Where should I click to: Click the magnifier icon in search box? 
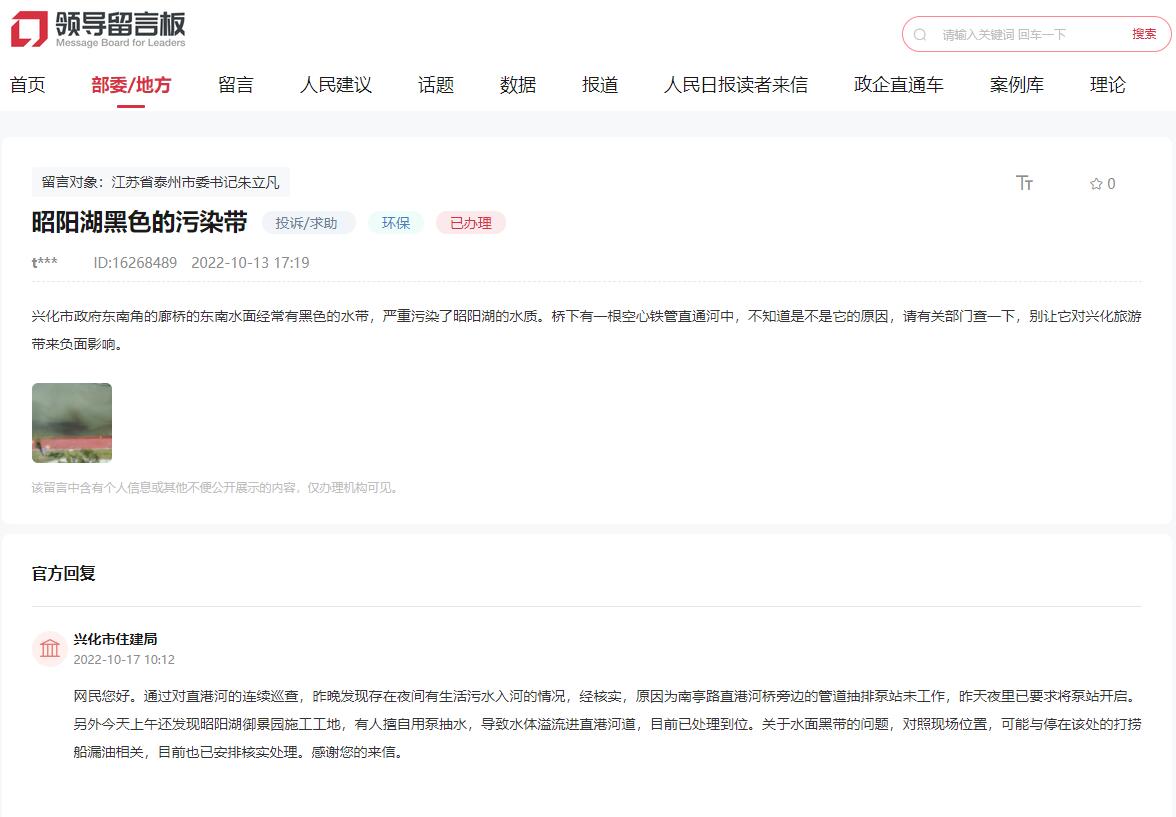pyautogui.click(x=920, y=34)
